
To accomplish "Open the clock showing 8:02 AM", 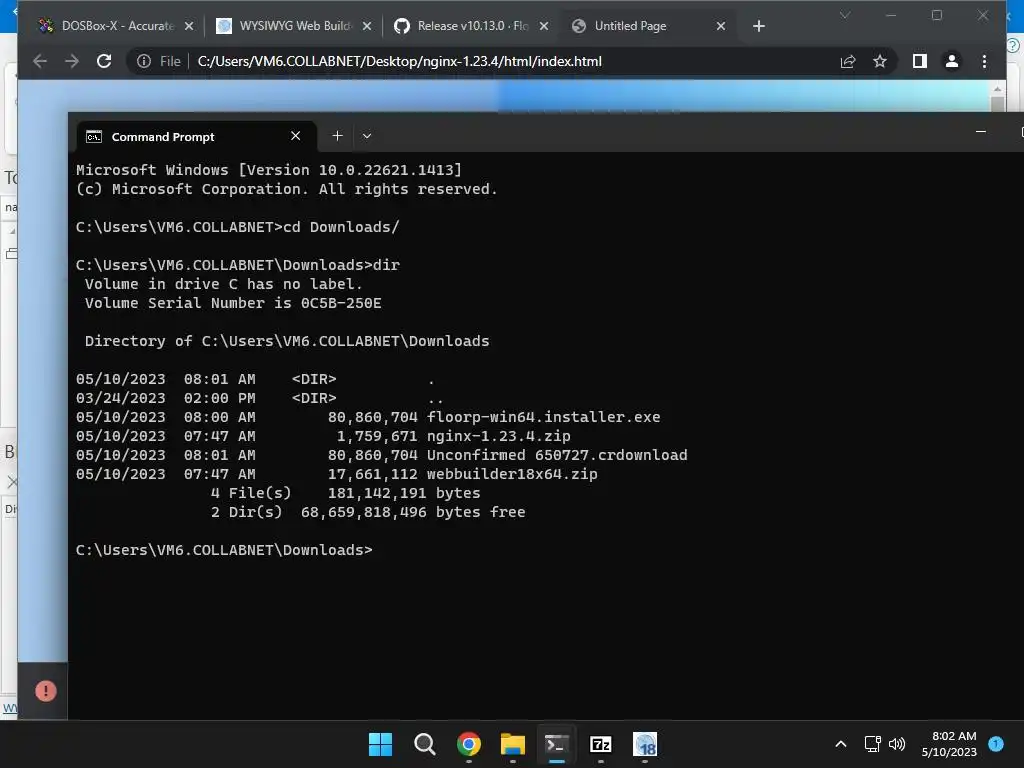I will [x=949, y=744].
